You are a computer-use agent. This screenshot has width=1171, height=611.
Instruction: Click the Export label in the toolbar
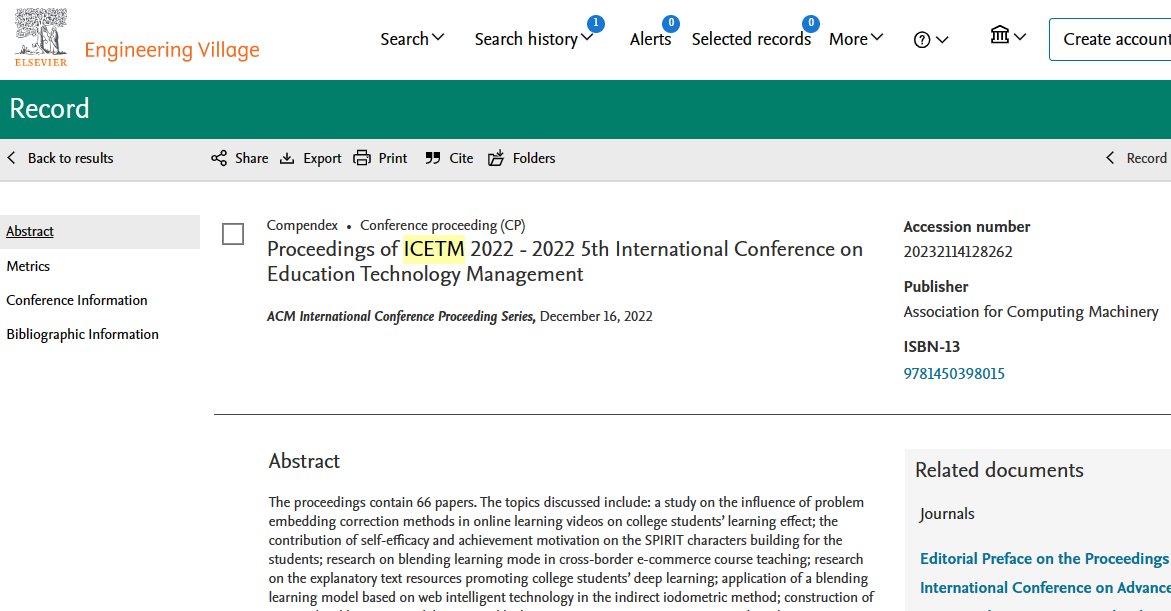[322, 159]
